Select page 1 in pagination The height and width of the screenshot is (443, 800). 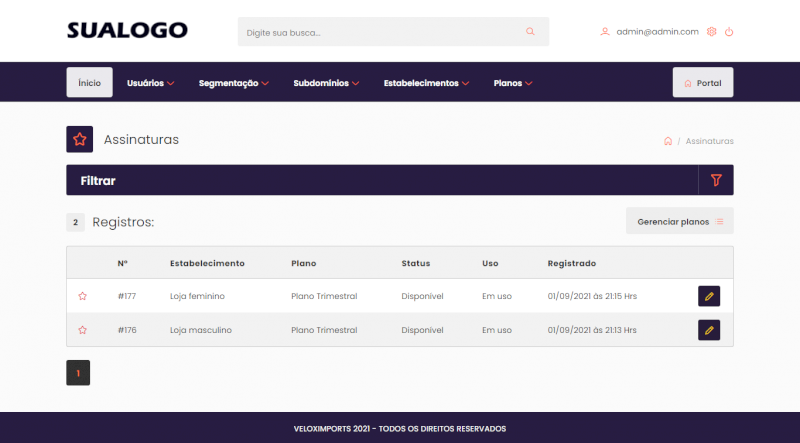click(78, 373)
